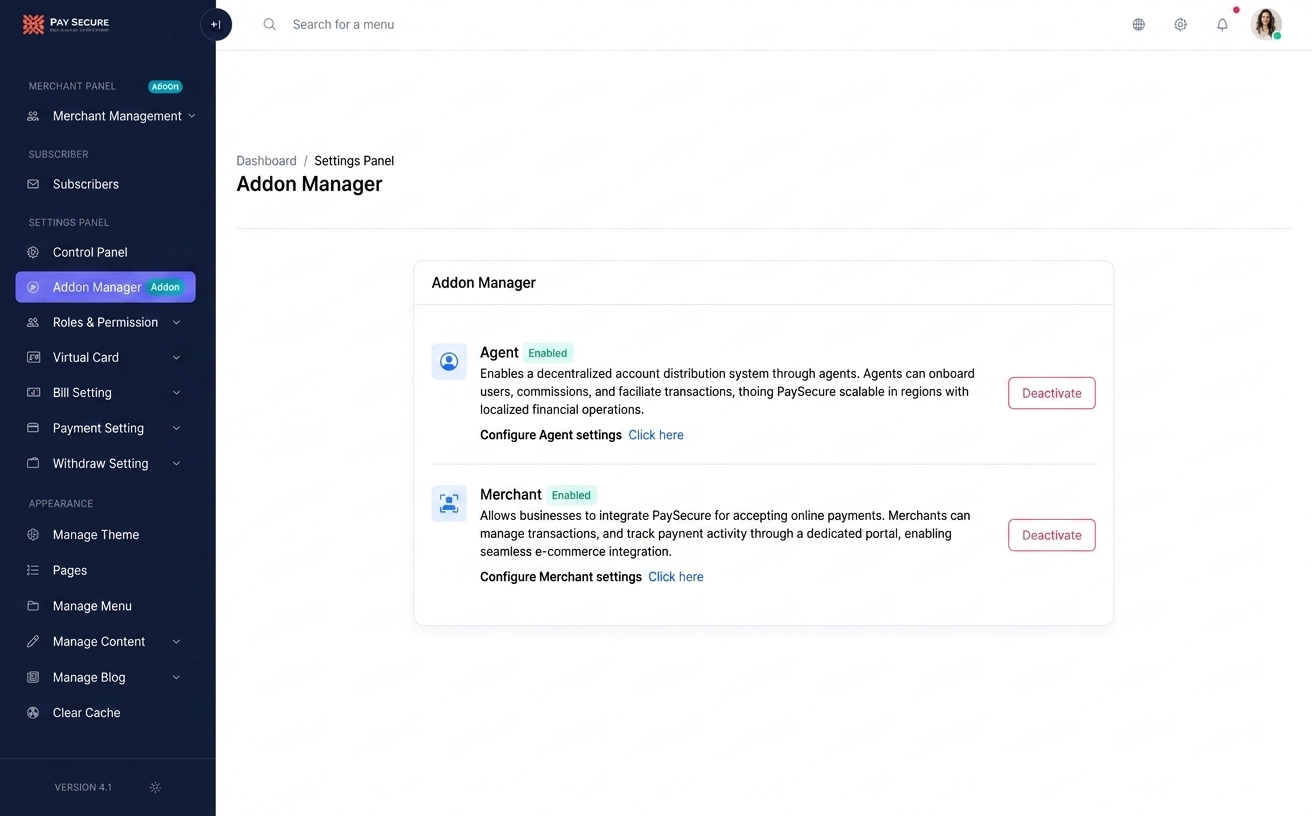Click the Agent addon icon
Image resolution: width=1312 pixels, height=816 pixels.
(449, 362)
